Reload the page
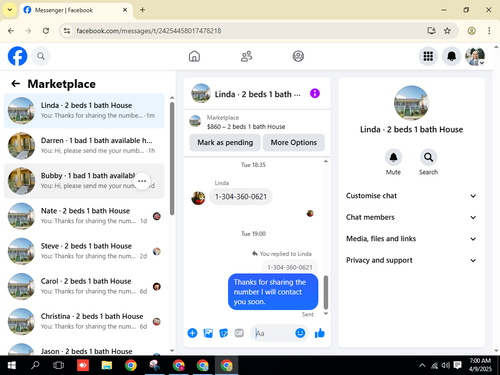The width and height of the screenshot is (500, 375). click(46, 31)
